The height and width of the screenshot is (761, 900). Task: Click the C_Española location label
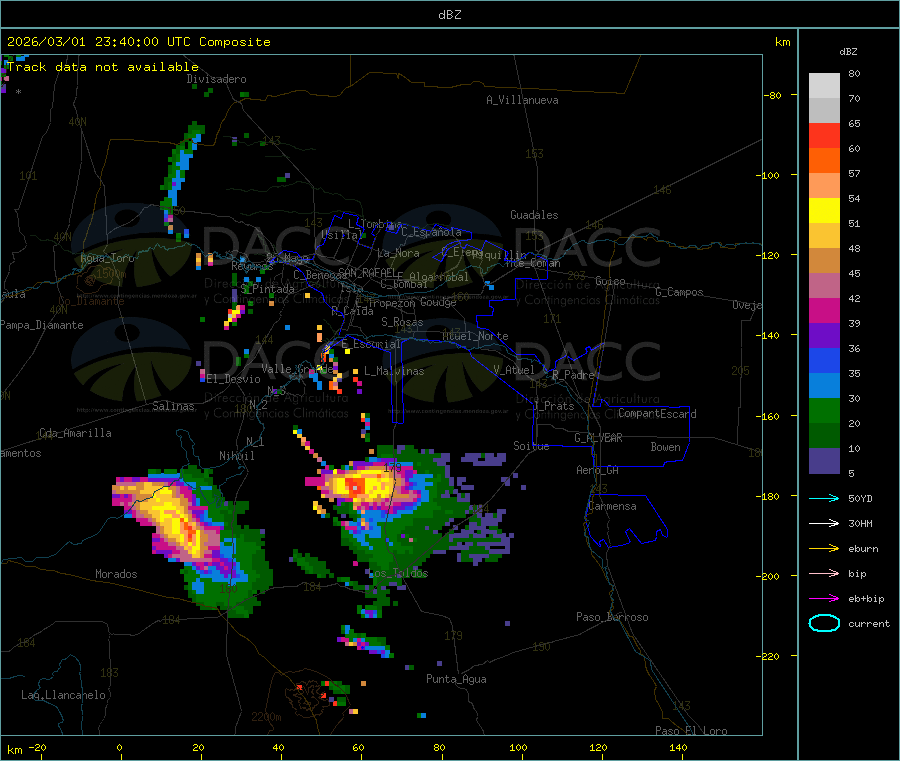coord(432,232)
